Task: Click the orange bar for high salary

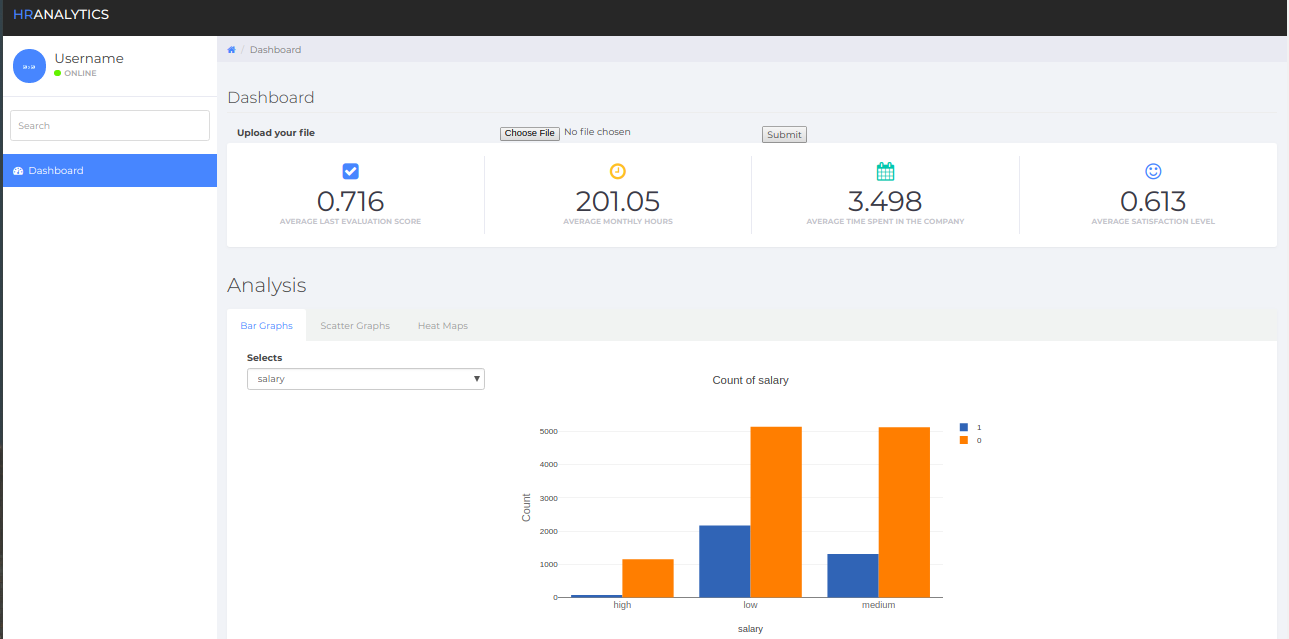Action: click(648, 578)
